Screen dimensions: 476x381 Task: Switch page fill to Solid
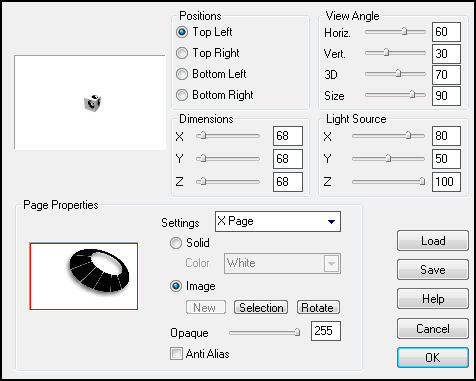click(176, 243)
